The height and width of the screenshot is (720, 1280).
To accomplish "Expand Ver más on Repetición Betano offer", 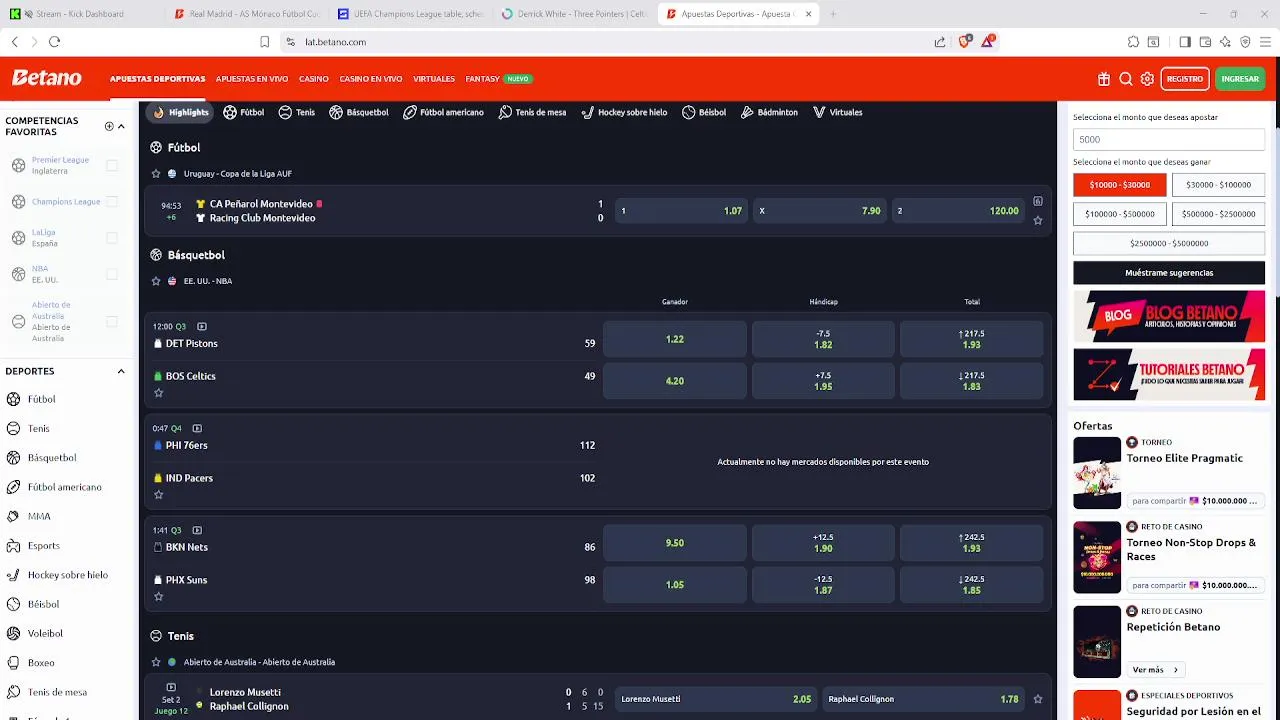I will click(x=1155, y=670).
